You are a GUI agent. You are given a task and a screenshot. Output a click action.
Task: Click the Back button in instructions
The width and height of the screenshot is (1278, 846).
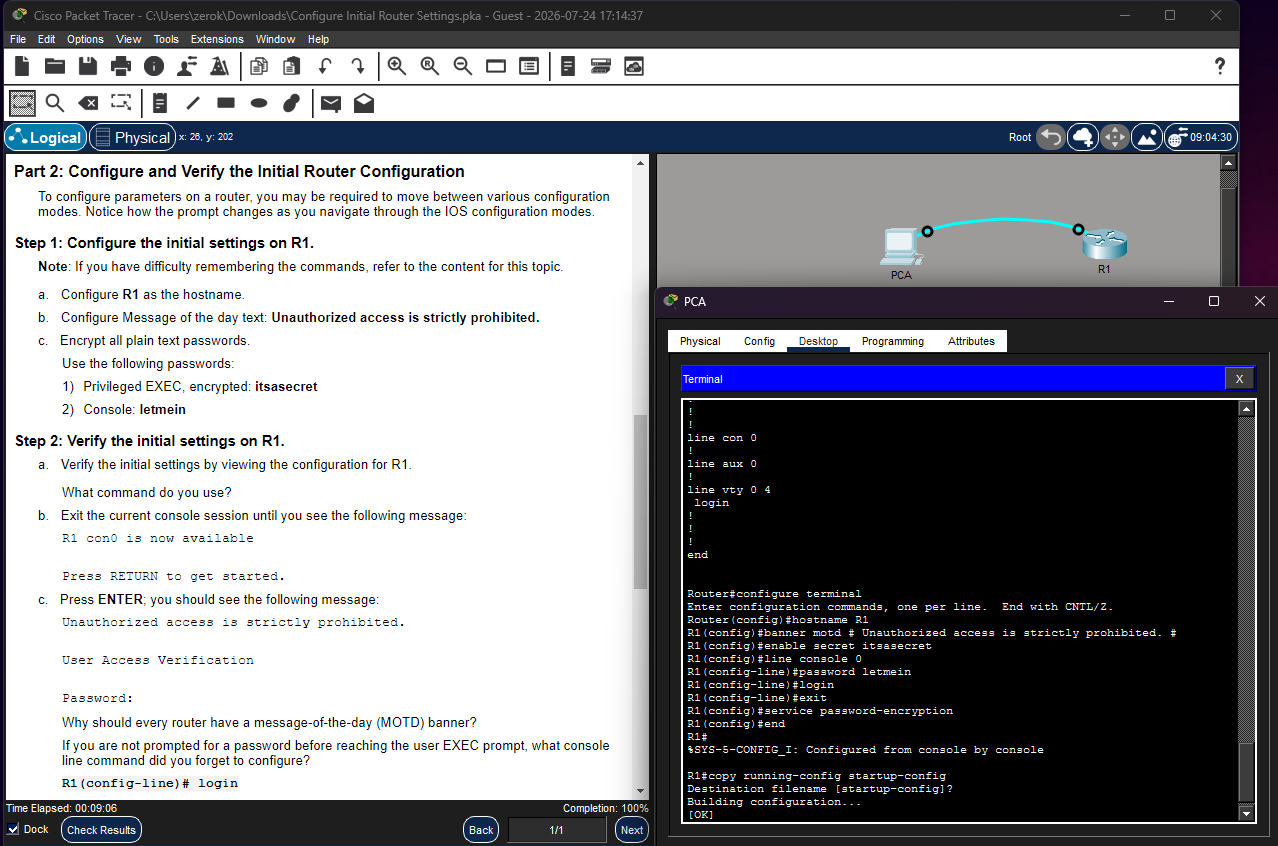pos(481,830)
